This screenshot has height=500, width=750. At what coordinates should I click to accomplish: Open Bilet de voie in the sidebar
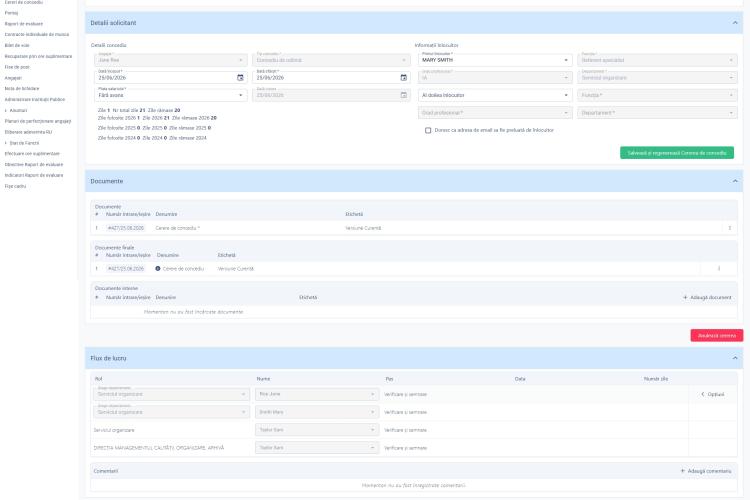(x=17, y=45)
